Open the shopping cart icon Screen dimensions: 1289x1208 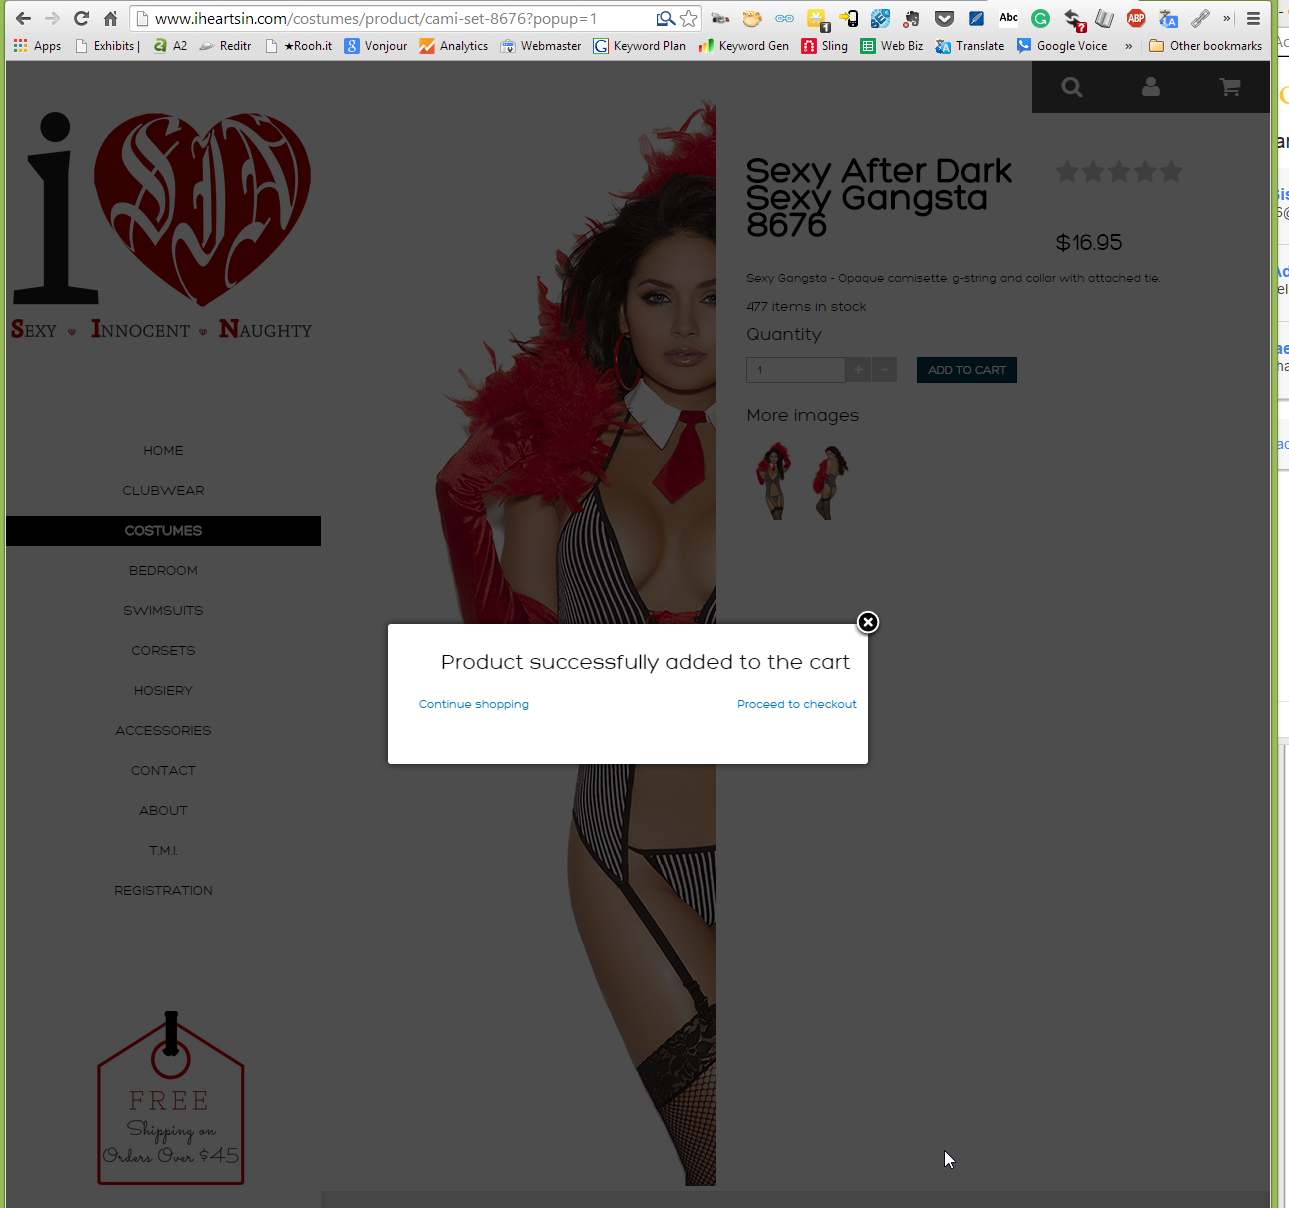pyautogui.click(x=1230, y=87)
